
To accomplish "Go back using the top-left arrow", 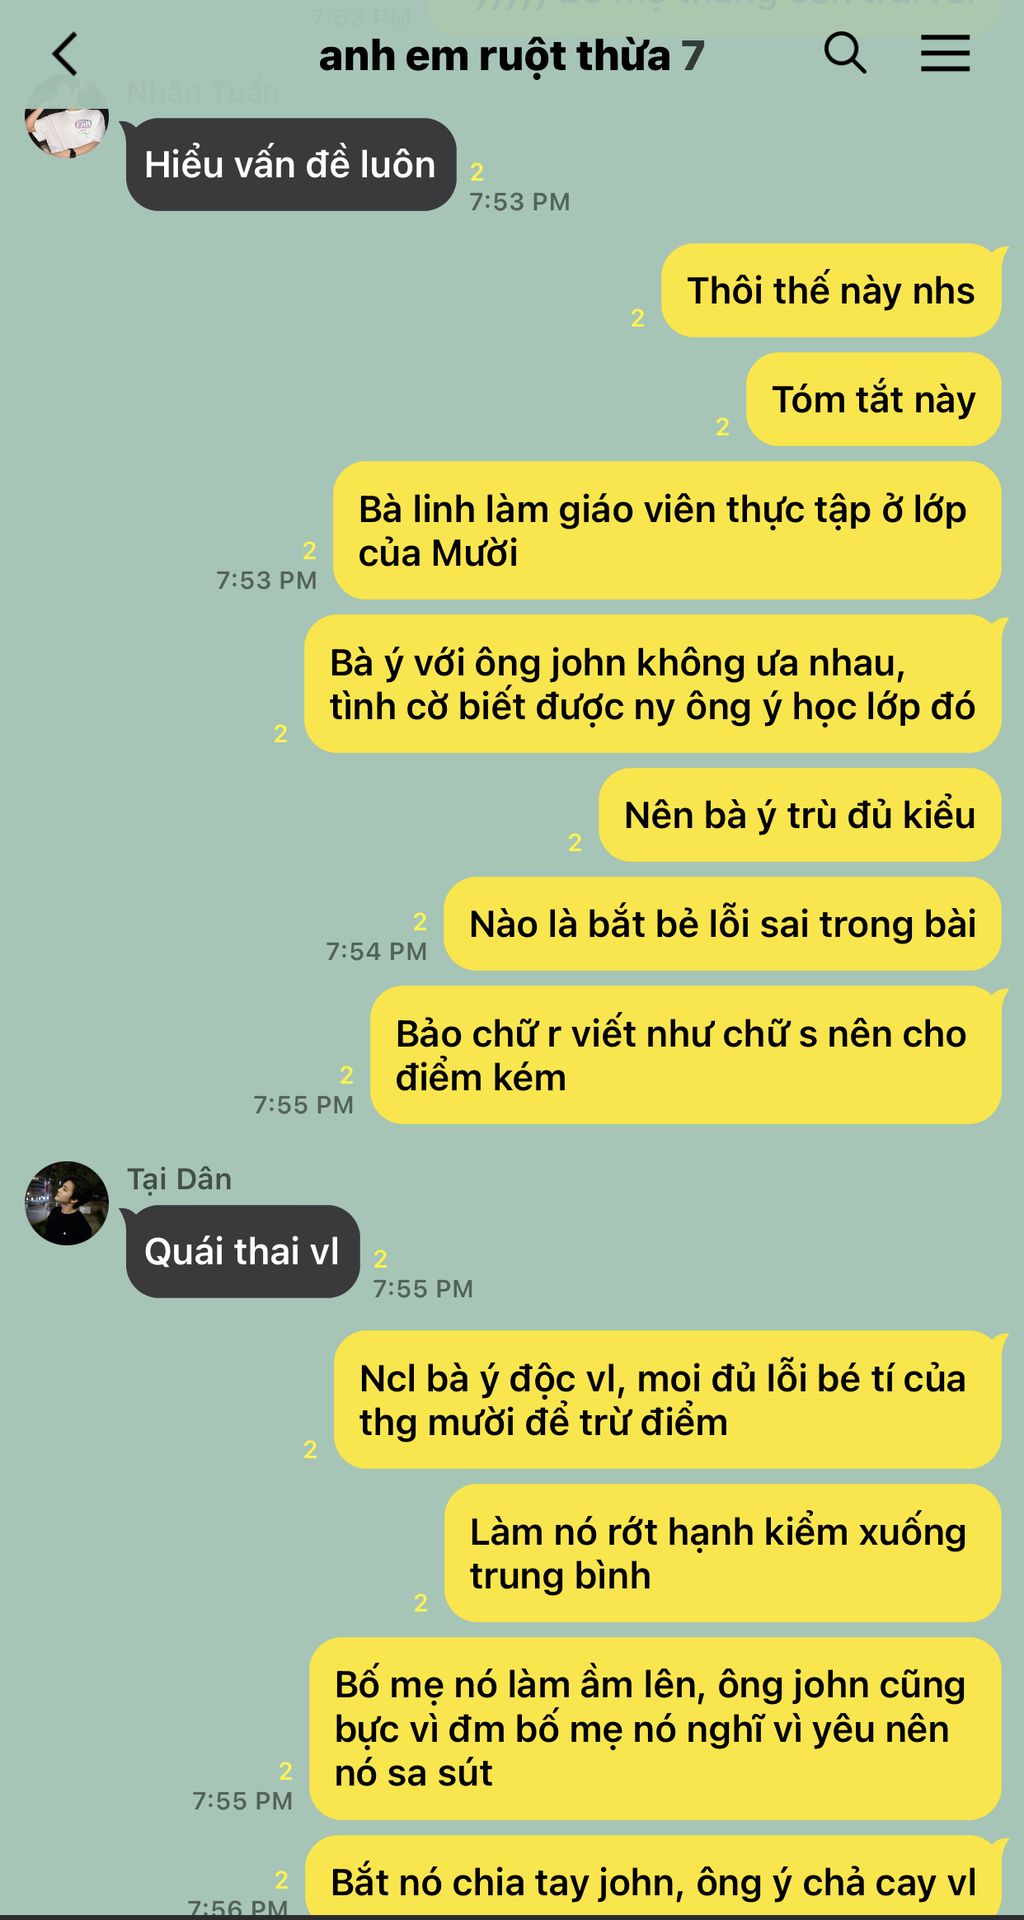I will 65,54.
